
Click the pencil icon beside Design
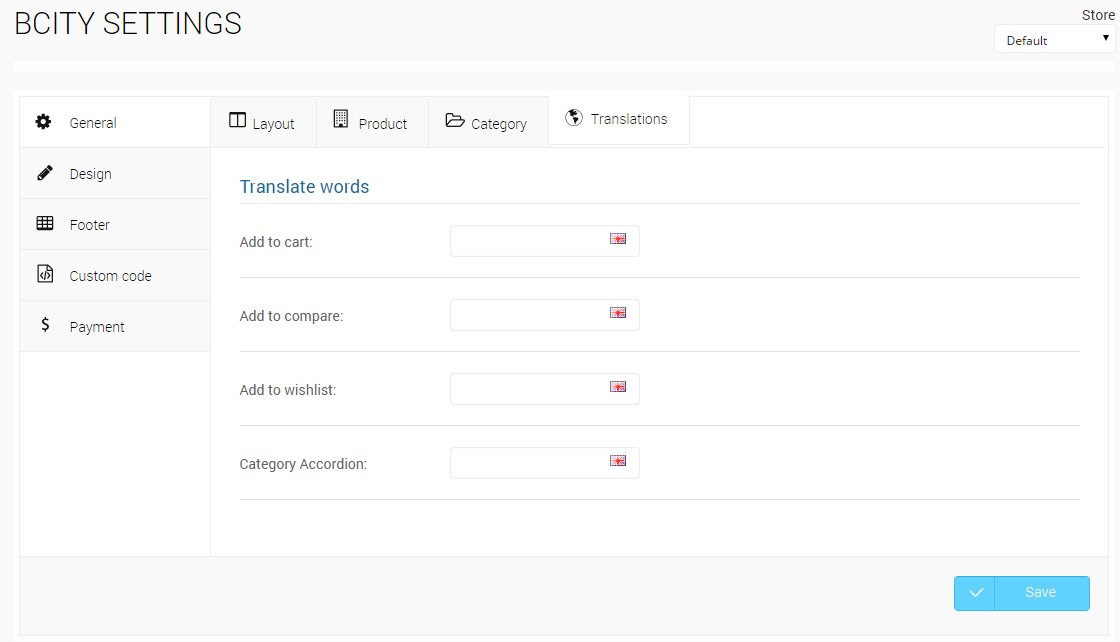(x=44, y=173)
